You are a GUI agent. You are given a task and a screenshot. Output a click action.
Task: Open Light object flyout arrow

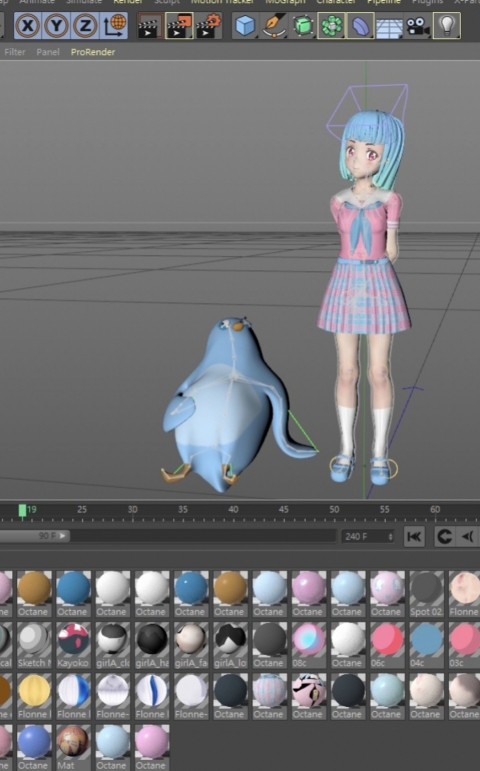click(458, 36)
